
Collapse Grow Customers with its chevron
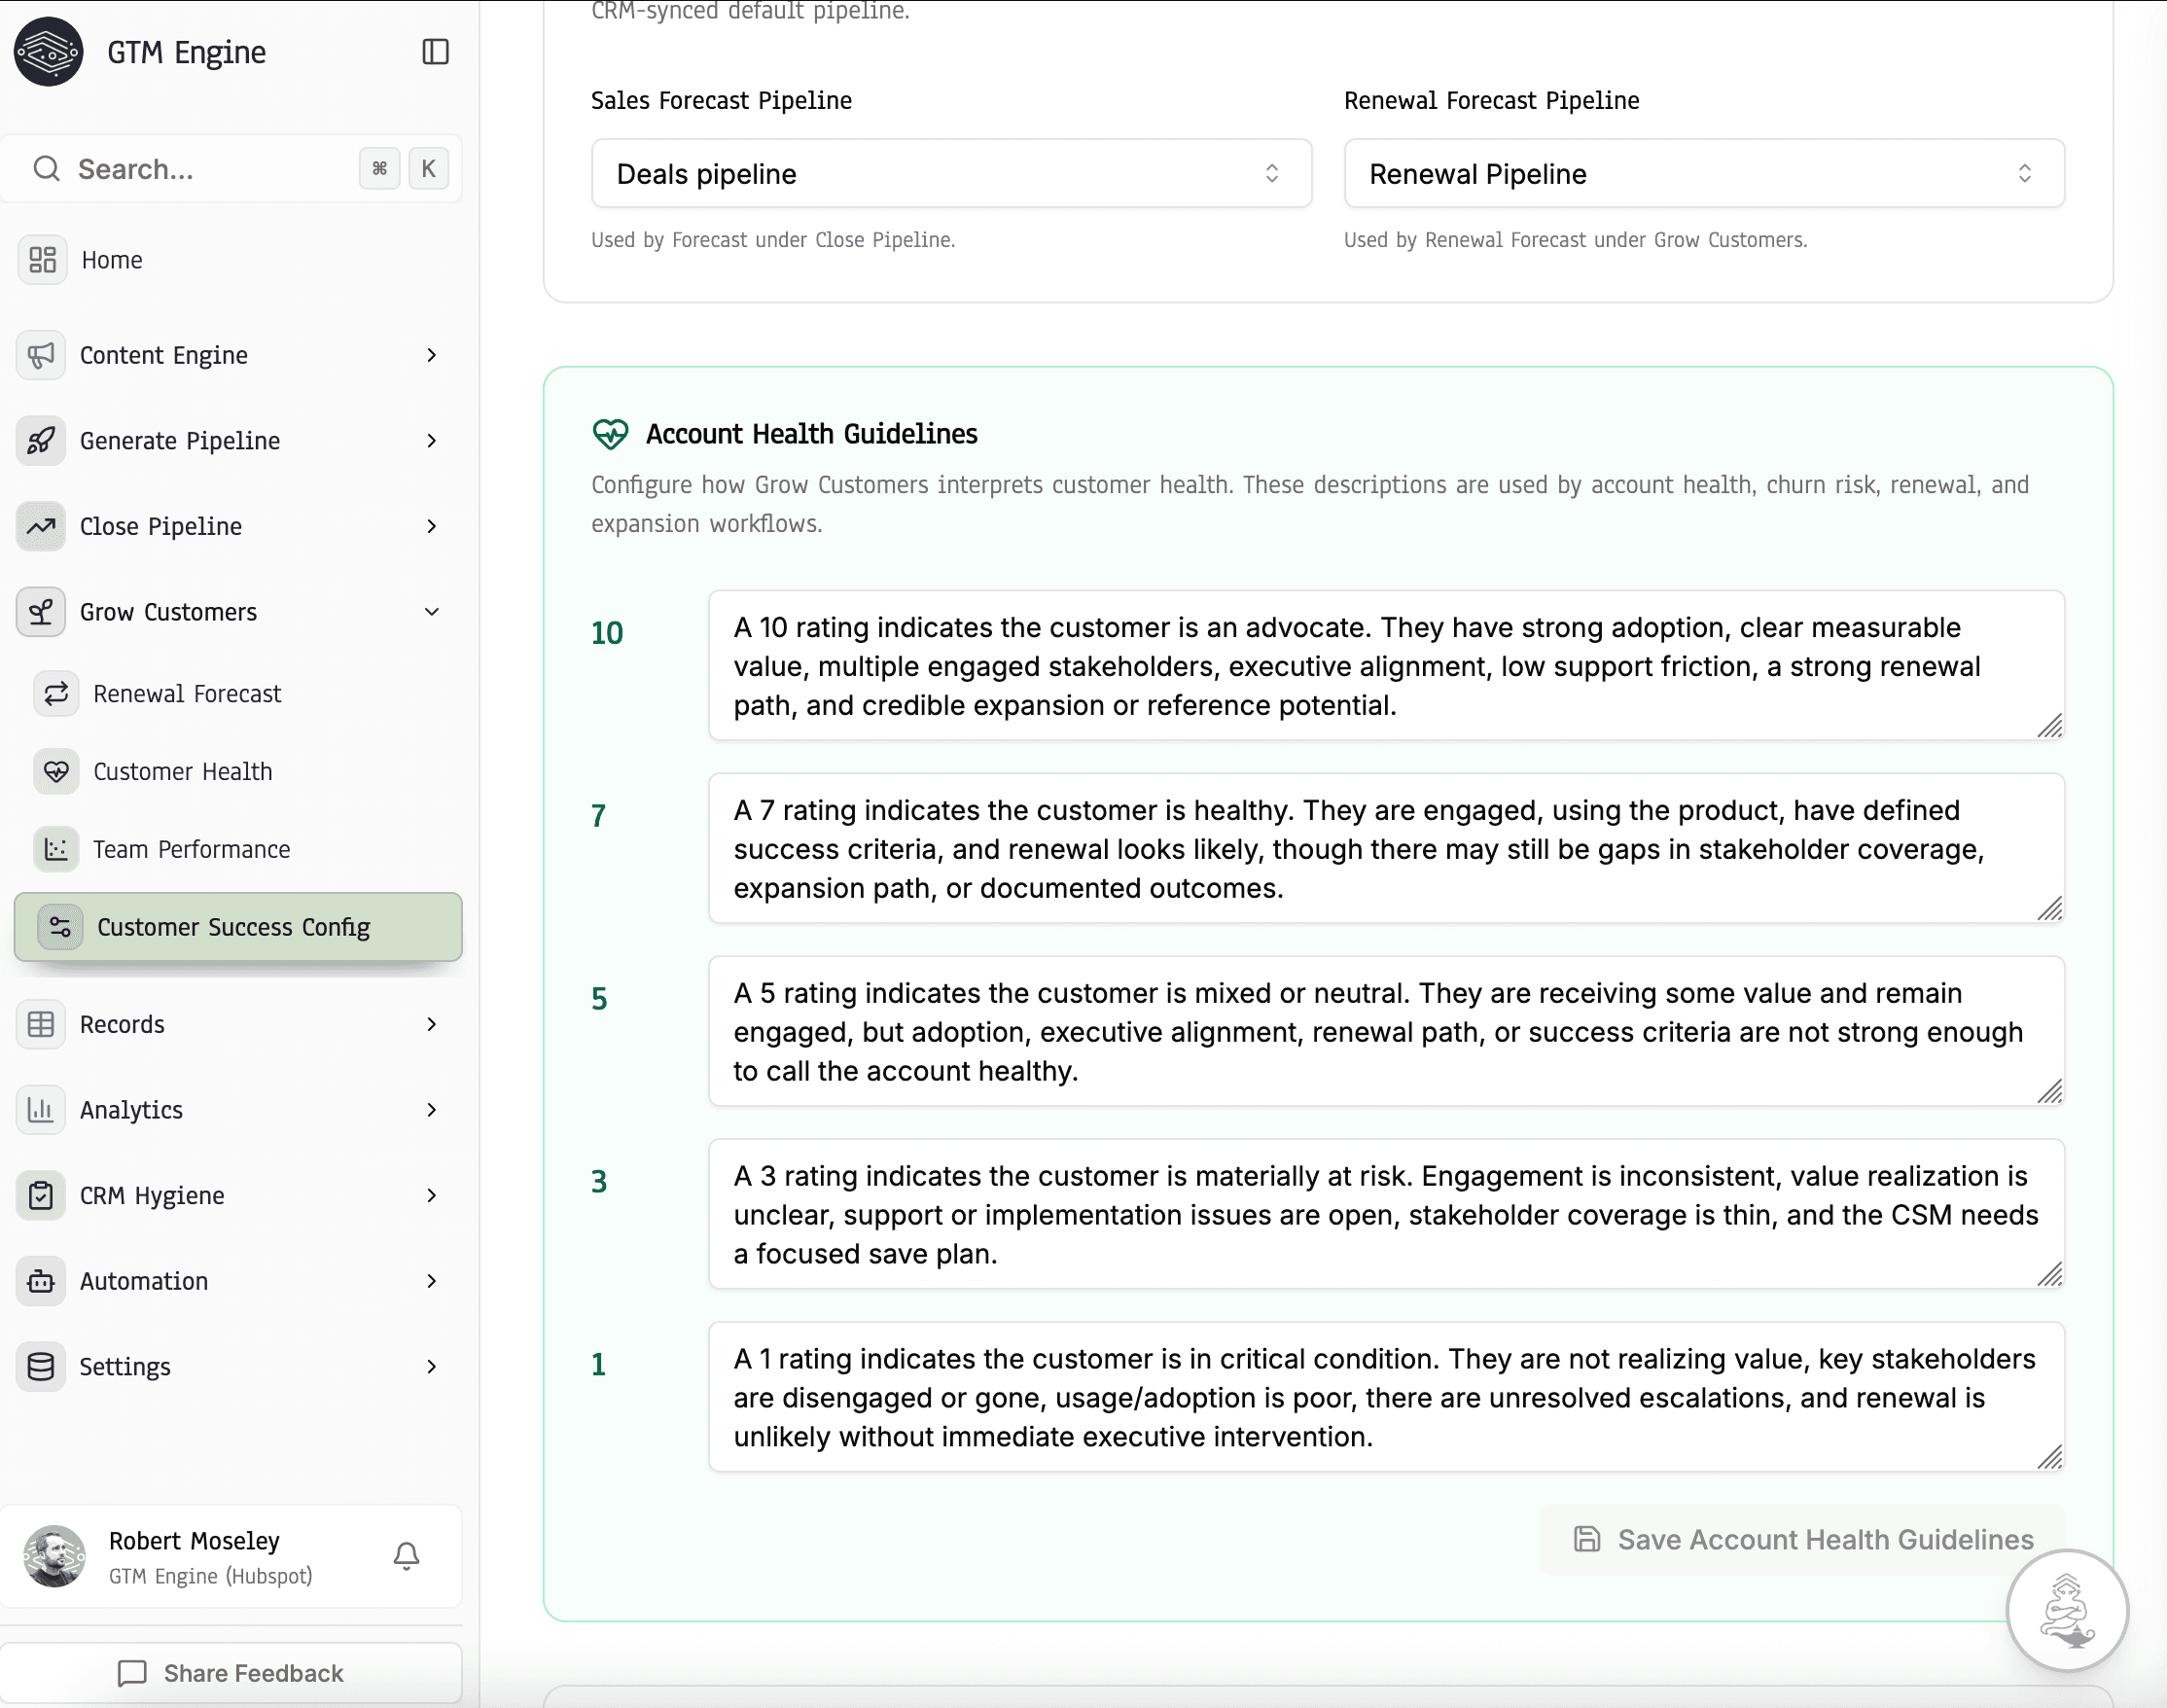(432, 612)
